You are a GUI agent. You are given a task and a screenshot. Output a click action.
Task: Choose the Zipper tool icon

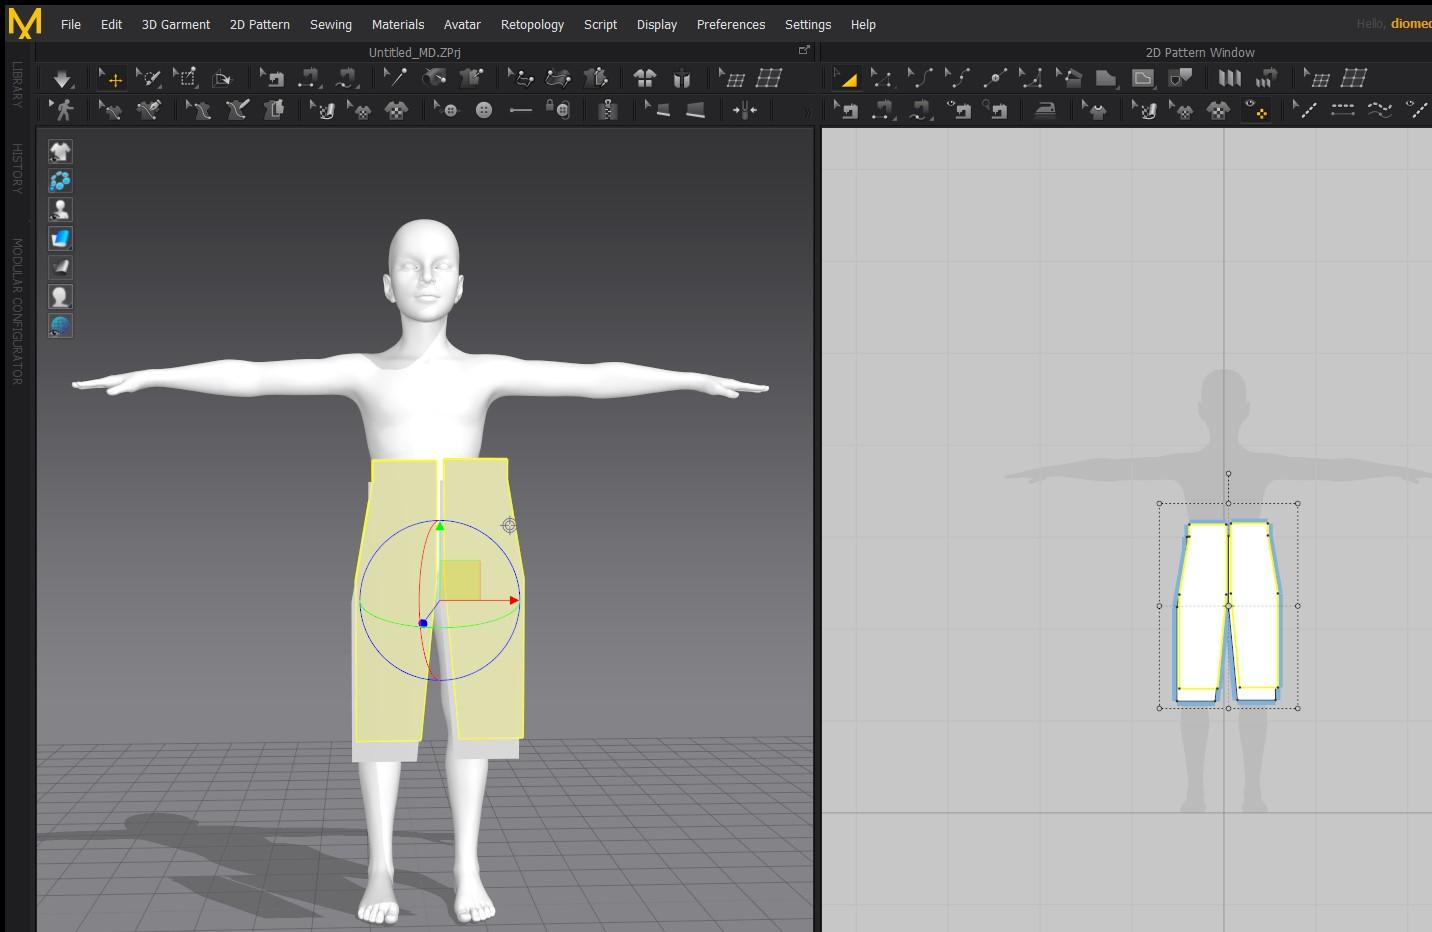(607, 110)
